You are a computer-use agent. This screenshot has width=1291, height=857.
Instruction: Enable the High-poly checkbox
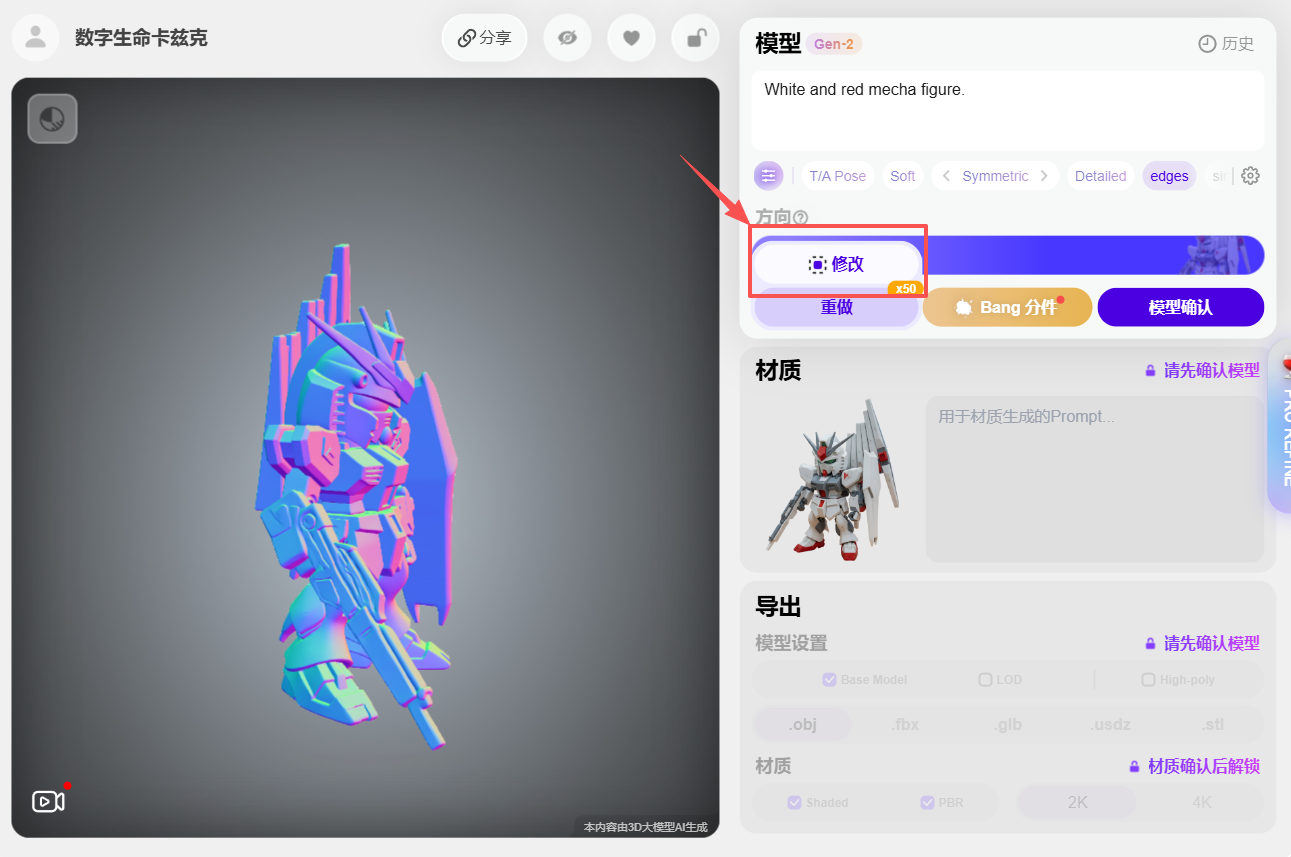(1148, 679)
